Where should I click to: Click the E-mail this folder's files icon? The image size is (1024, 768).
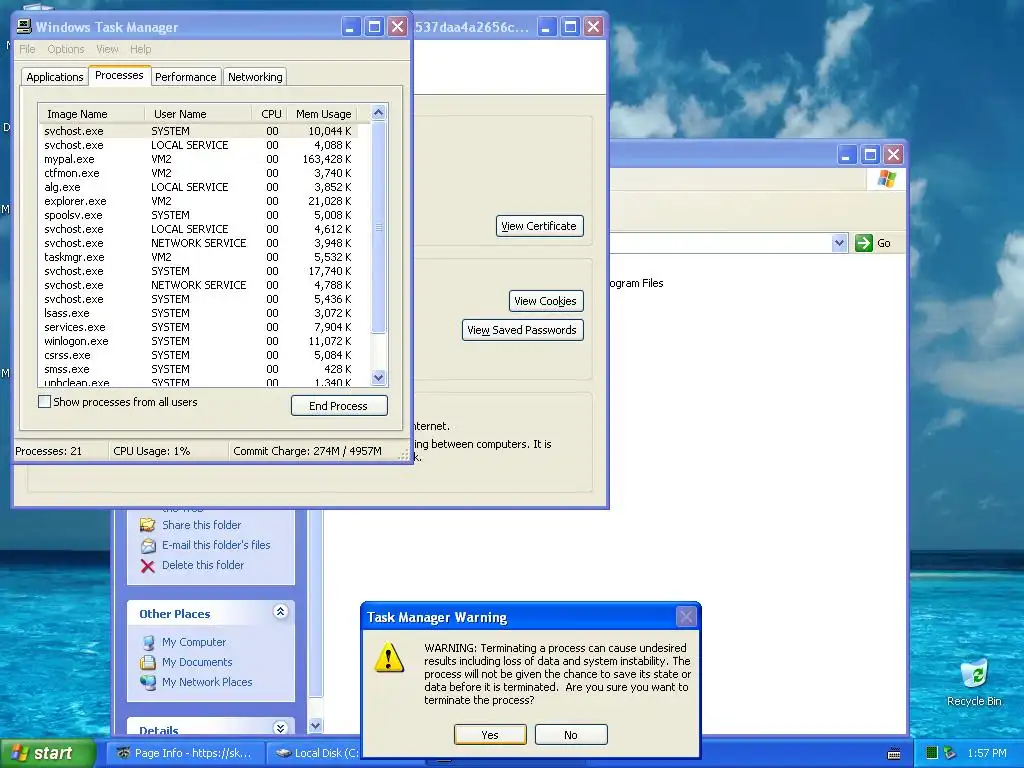tap(148, 545)
